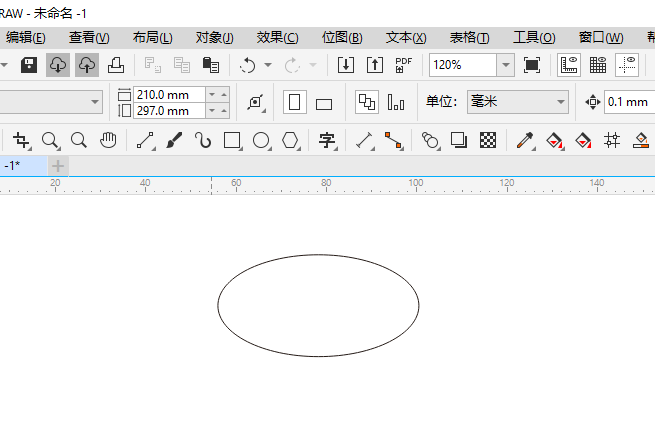
Task: Select the Mesh Fill tool
Action: coord(612,140)
